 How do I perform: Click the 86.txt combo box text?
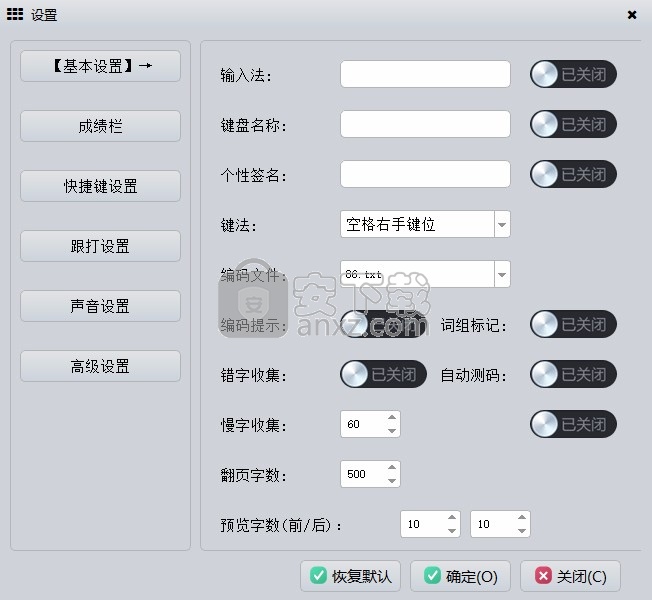tap(363, 274)
